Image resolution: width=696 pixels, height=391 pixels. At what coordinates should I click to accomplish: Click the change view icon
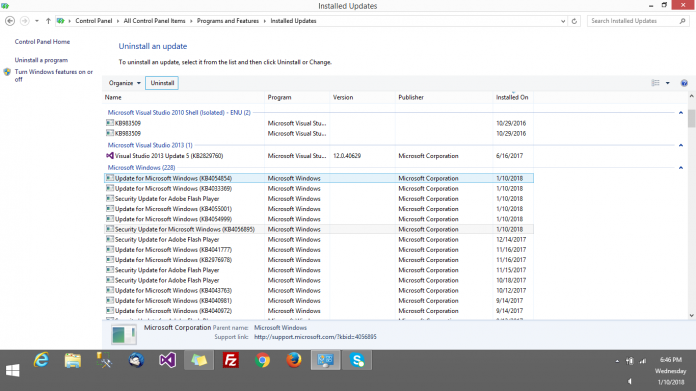(x=656, y=83)
